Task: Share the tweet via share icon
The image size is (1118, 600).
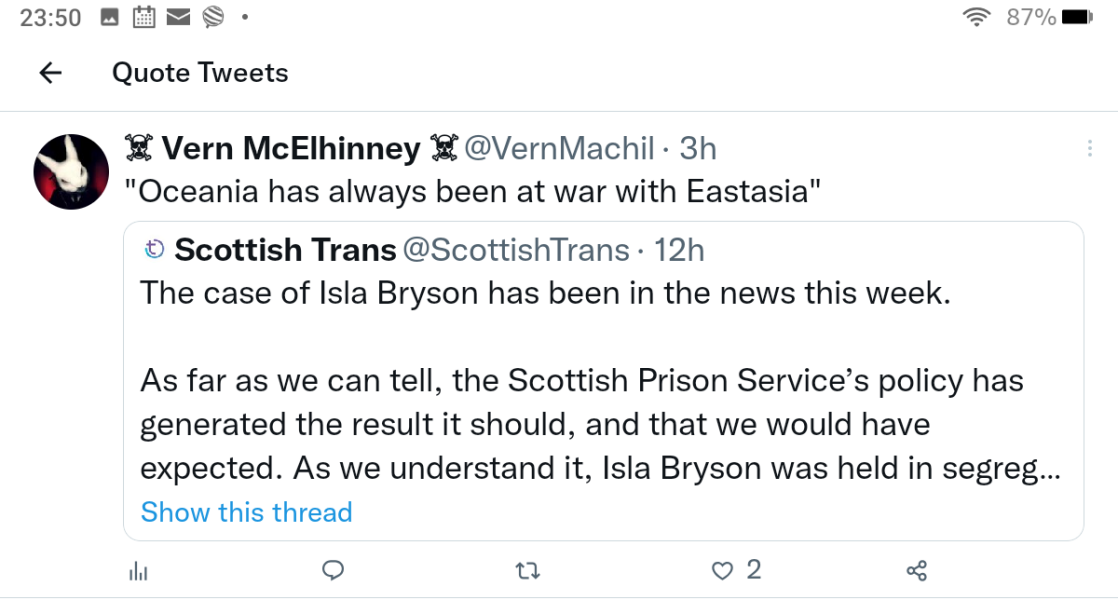Action: 916,571
